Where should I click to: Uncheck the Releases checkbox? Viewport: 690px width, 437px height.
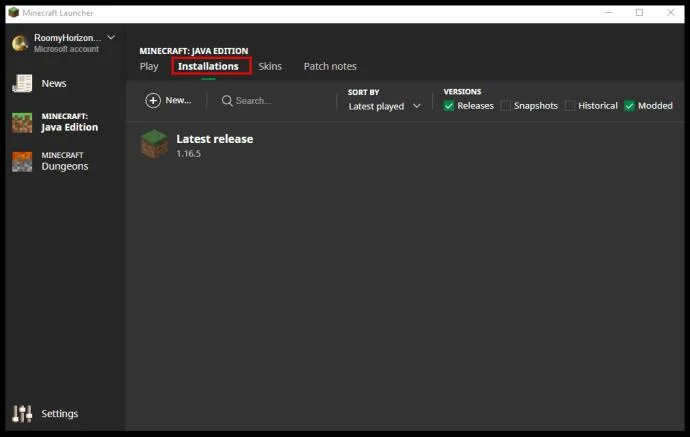click(449, 106)
